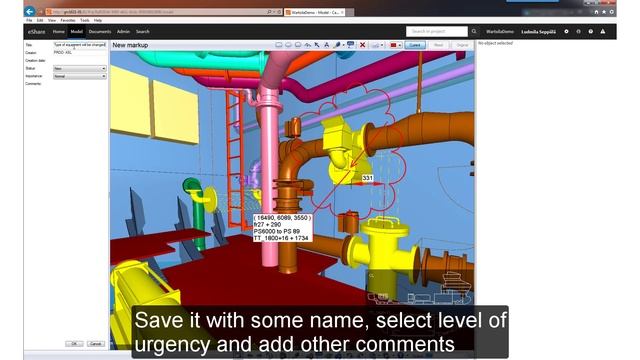Open the line style dropdown arrow
This screenshot has width=640, height=360.
(382, 45)
